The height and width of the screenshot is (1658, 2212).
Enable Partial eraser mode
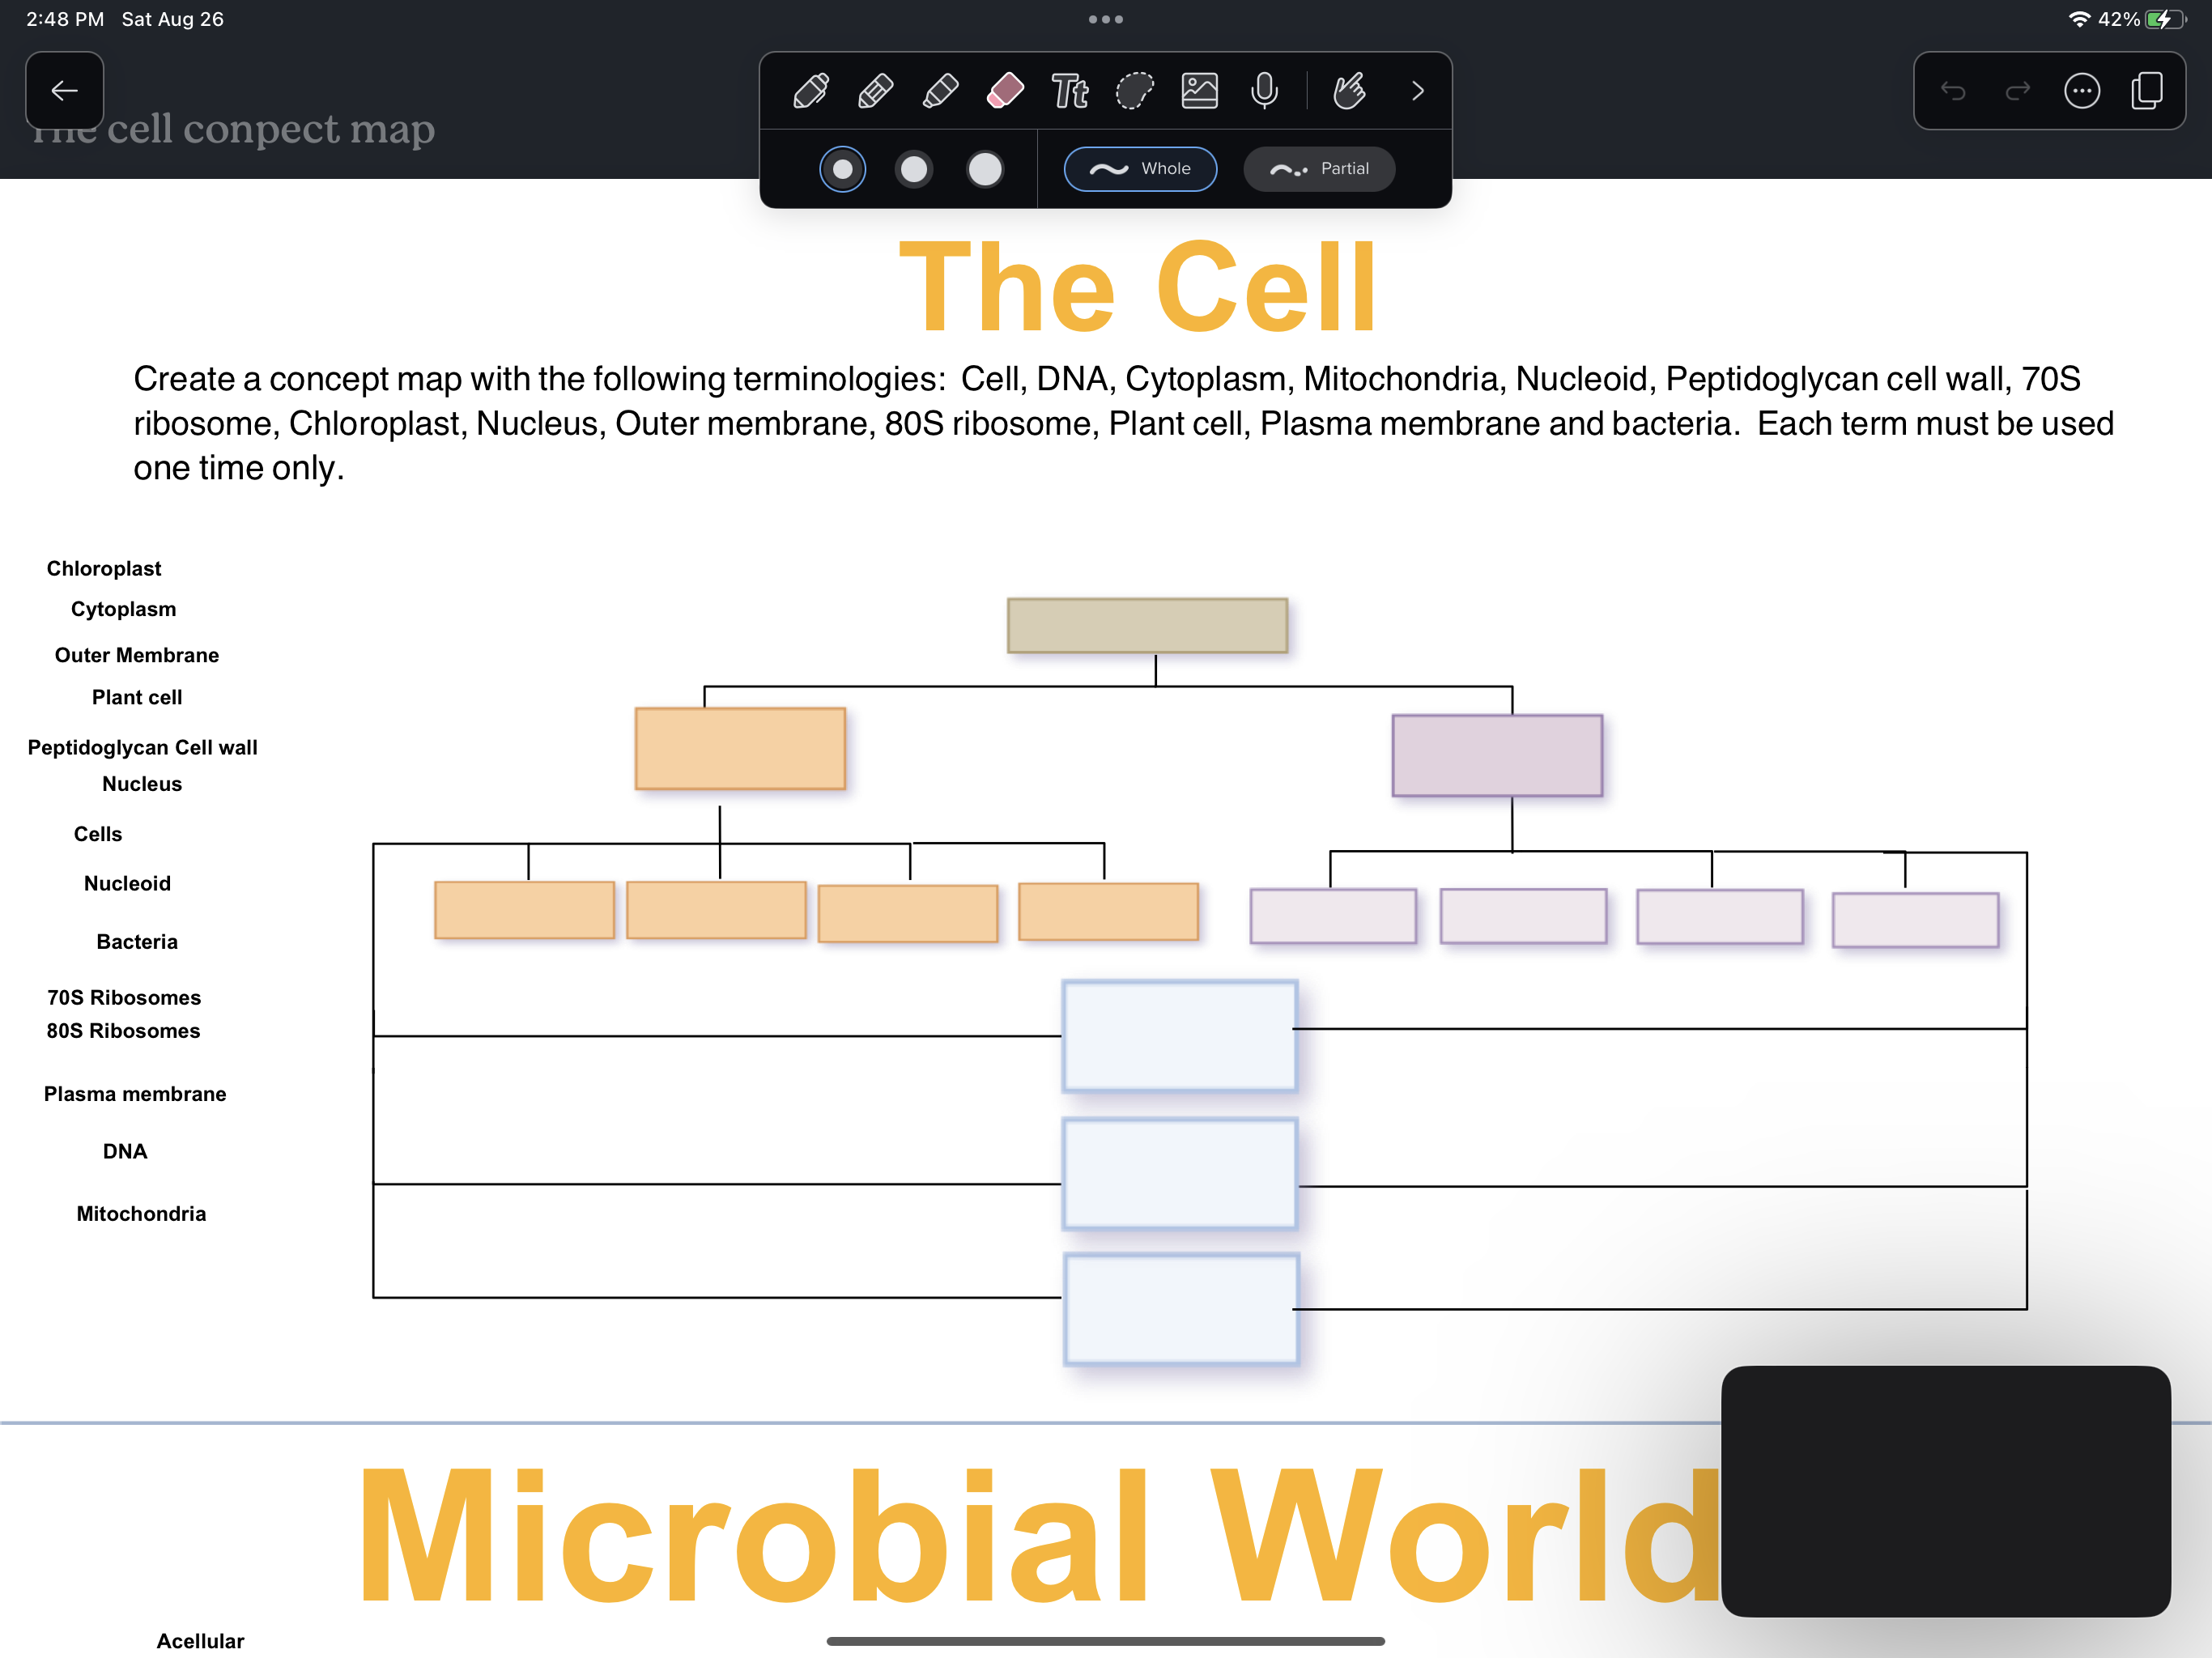click(x=1319, y=169)
